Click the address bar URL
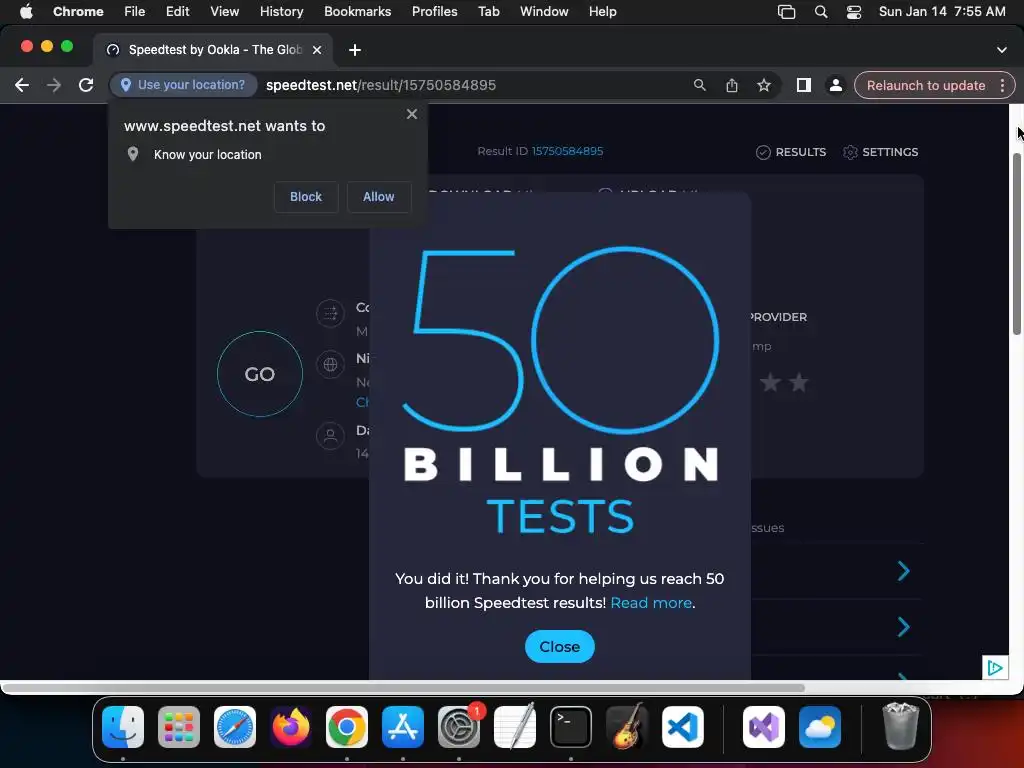 (x=381, y=85)
